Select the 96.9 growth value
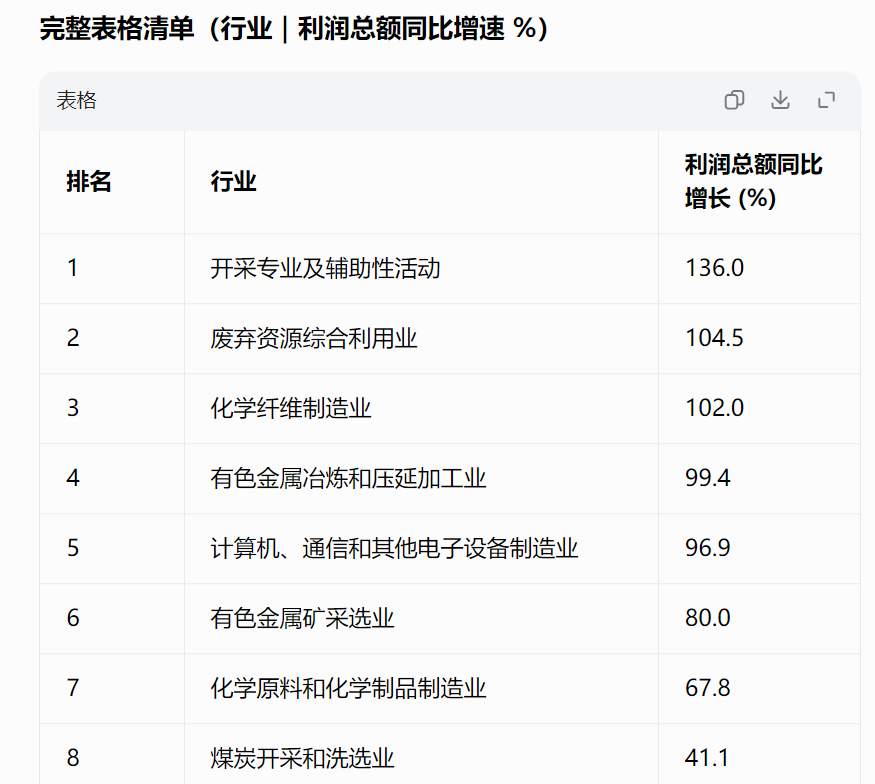The width and height of the screenshot is (875, 784). pyautogui.click(x=708, y=548)
